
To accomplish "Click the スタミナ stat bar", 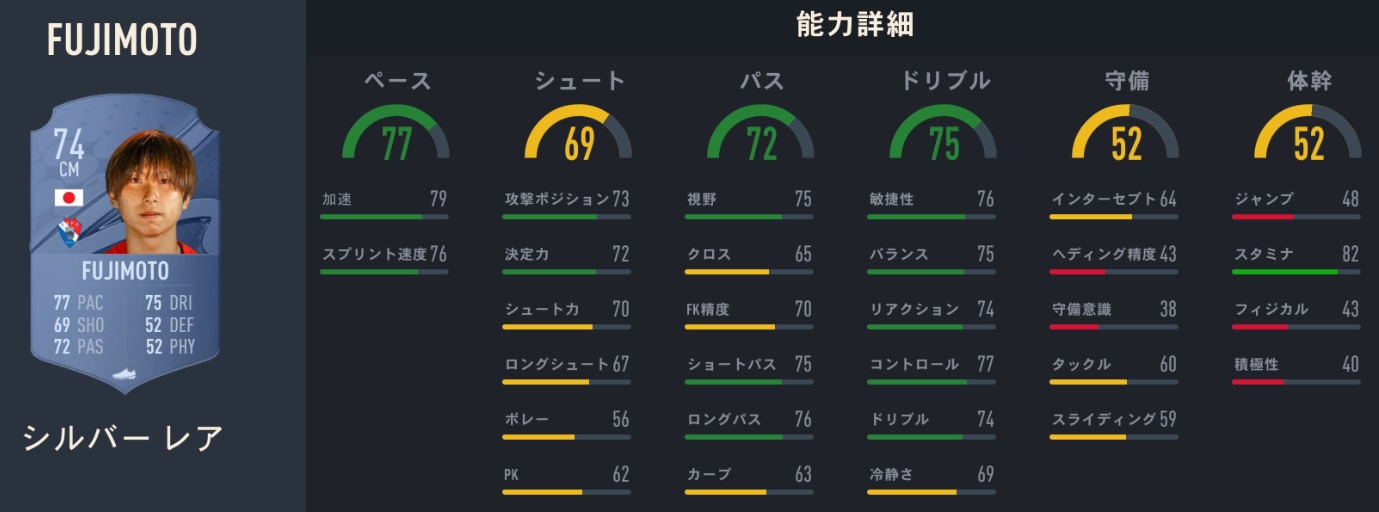I will (x=1296, y=271).
